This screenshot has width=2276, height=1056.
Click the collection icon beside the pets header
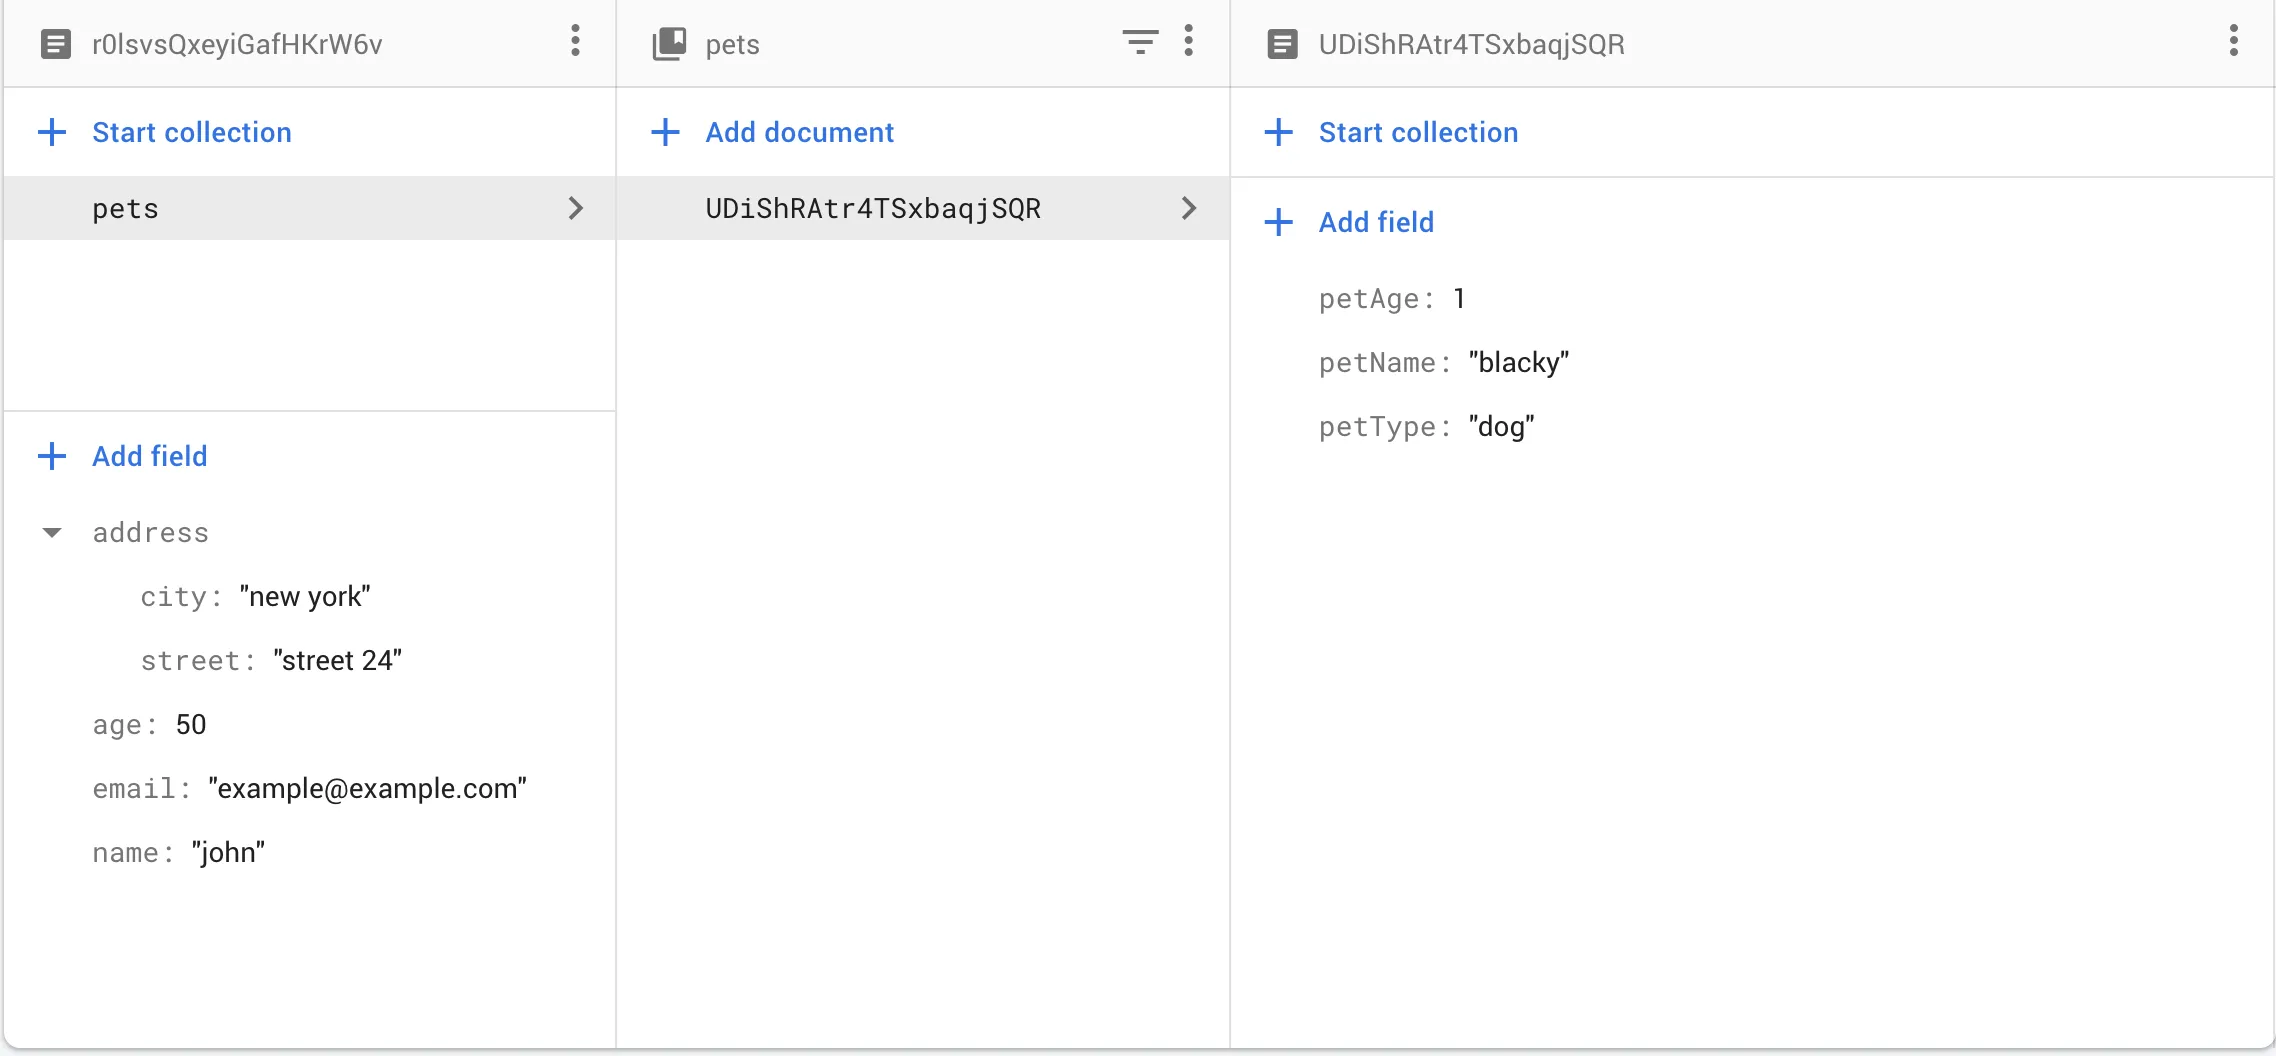(x=669, y=44)
